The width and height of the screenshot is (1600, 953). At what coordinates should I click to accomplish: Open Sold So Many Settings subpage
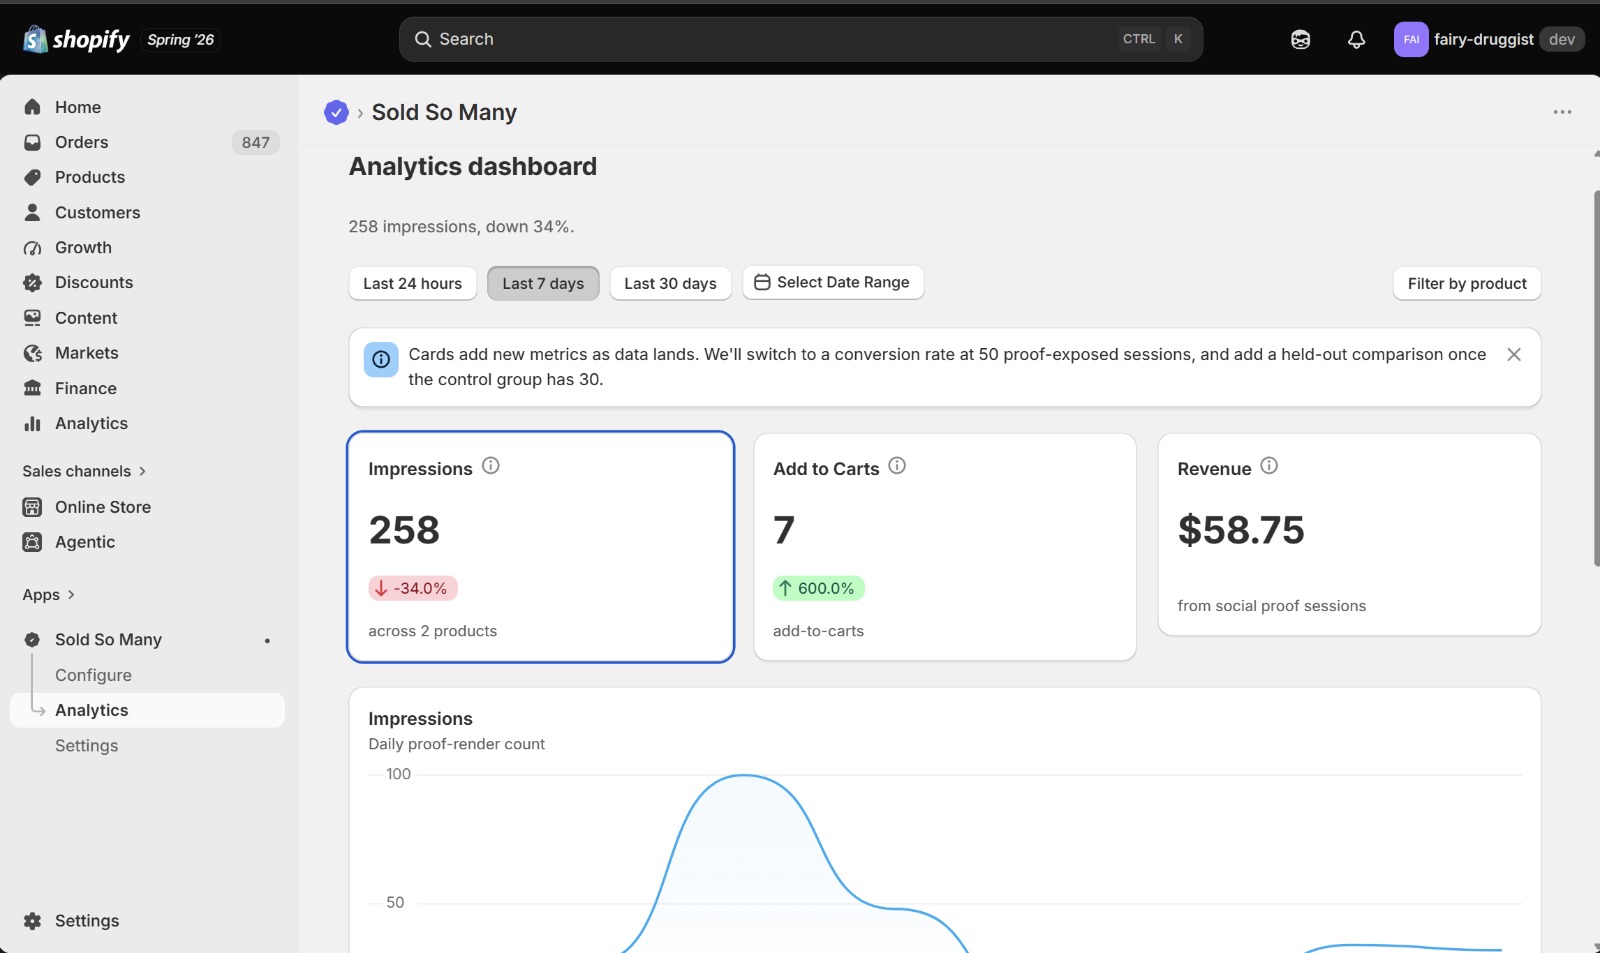86,746
